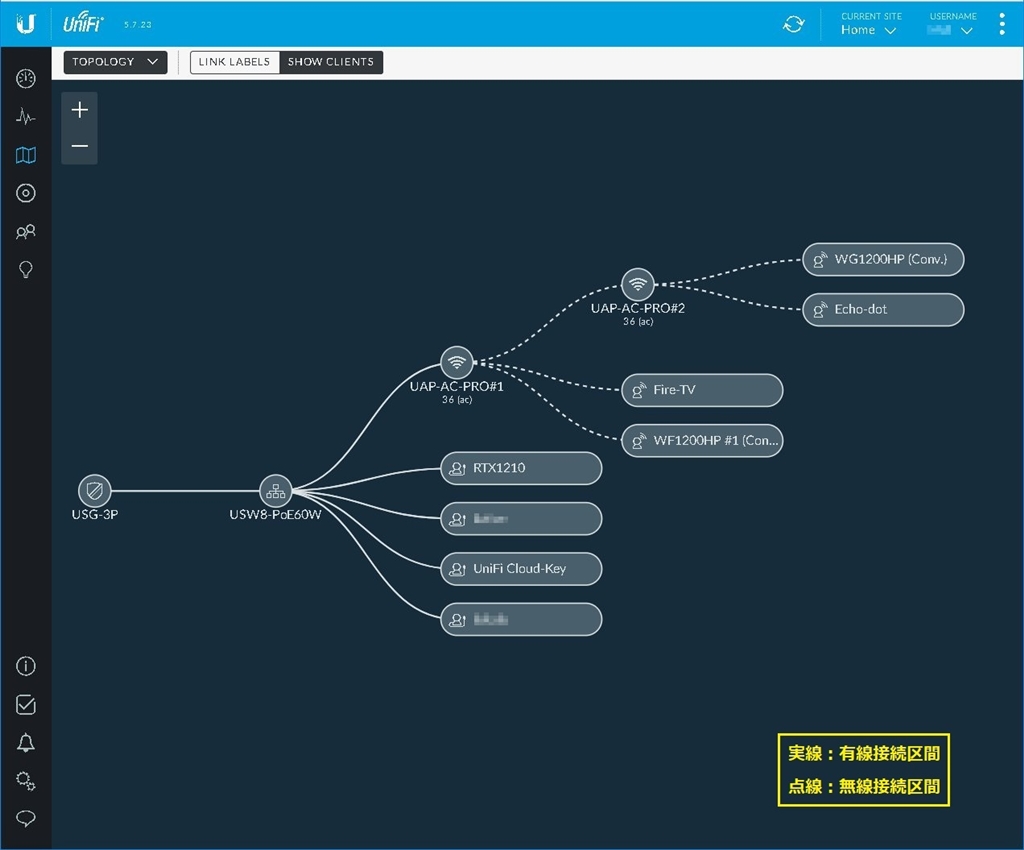Open the Events info icon
The image size is (1024, 850).
tap(25, 666)
